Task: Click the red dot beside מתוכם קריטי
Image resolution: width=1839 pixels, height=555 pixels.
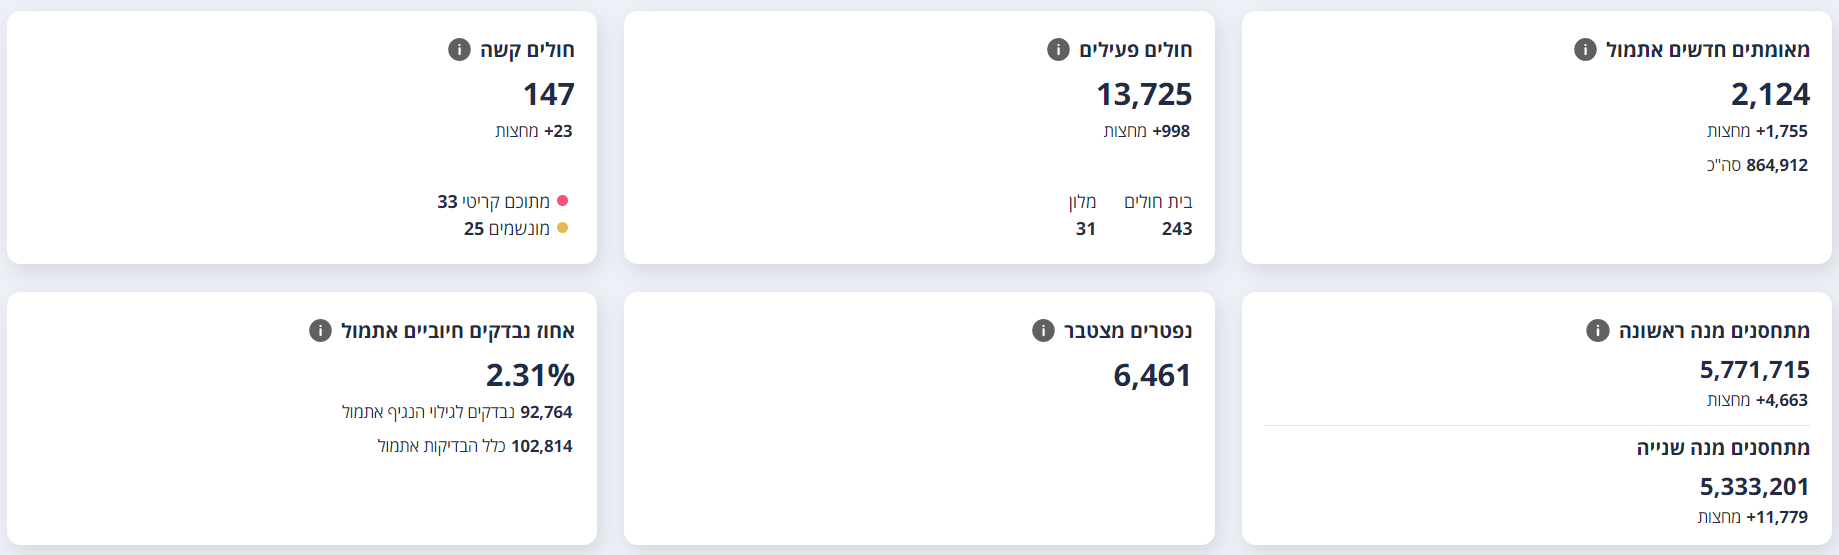Action: [562, 201]
